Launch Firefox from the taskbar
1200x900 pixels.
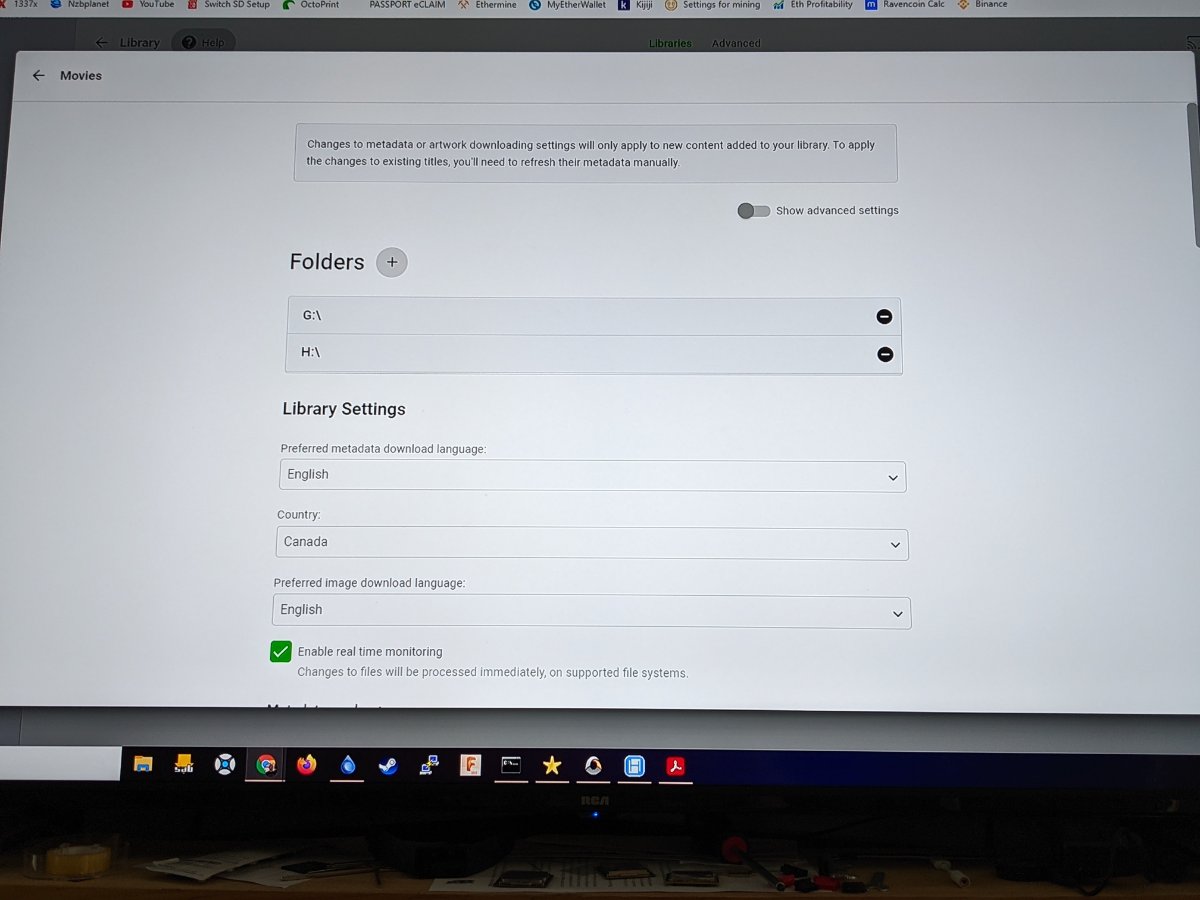[307, 765]
